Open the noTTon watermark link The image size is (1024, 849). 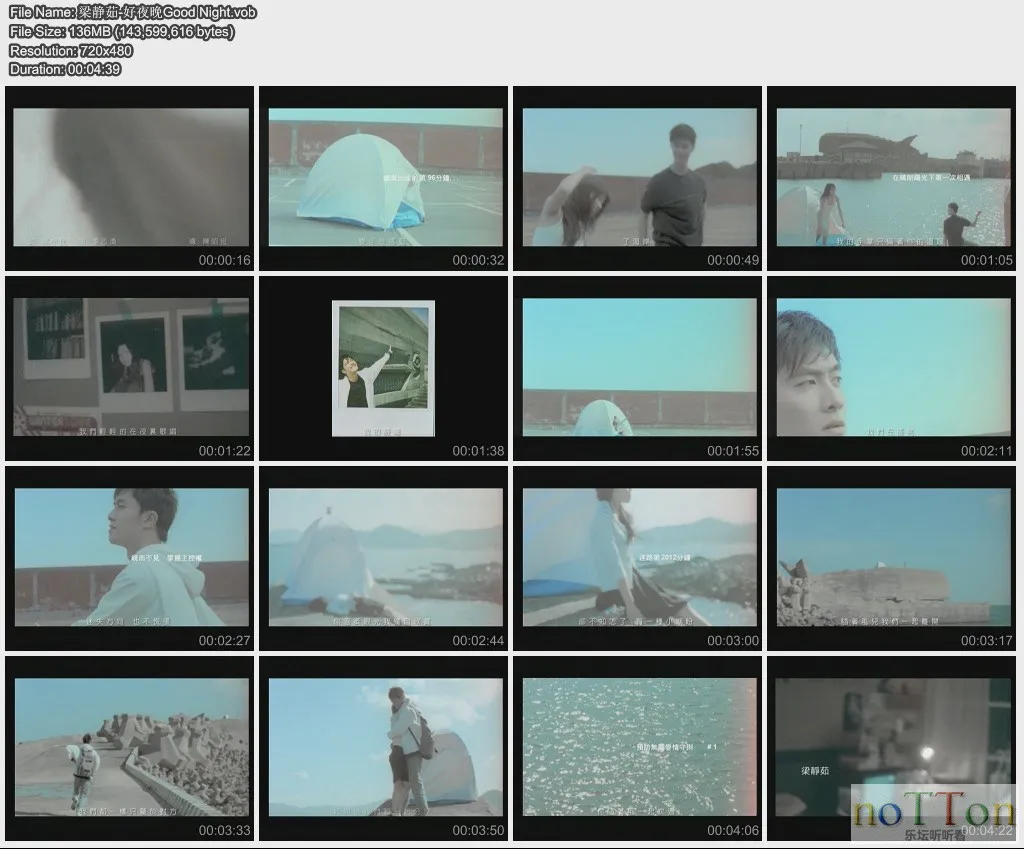pyautogui.click(x=936, y=810)
